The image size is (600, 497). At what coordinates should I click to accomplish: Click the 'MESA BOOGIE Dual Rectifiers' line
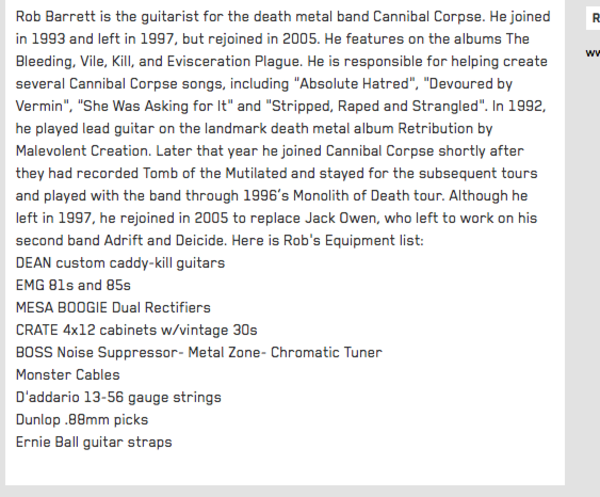click(x=113, y=308)
